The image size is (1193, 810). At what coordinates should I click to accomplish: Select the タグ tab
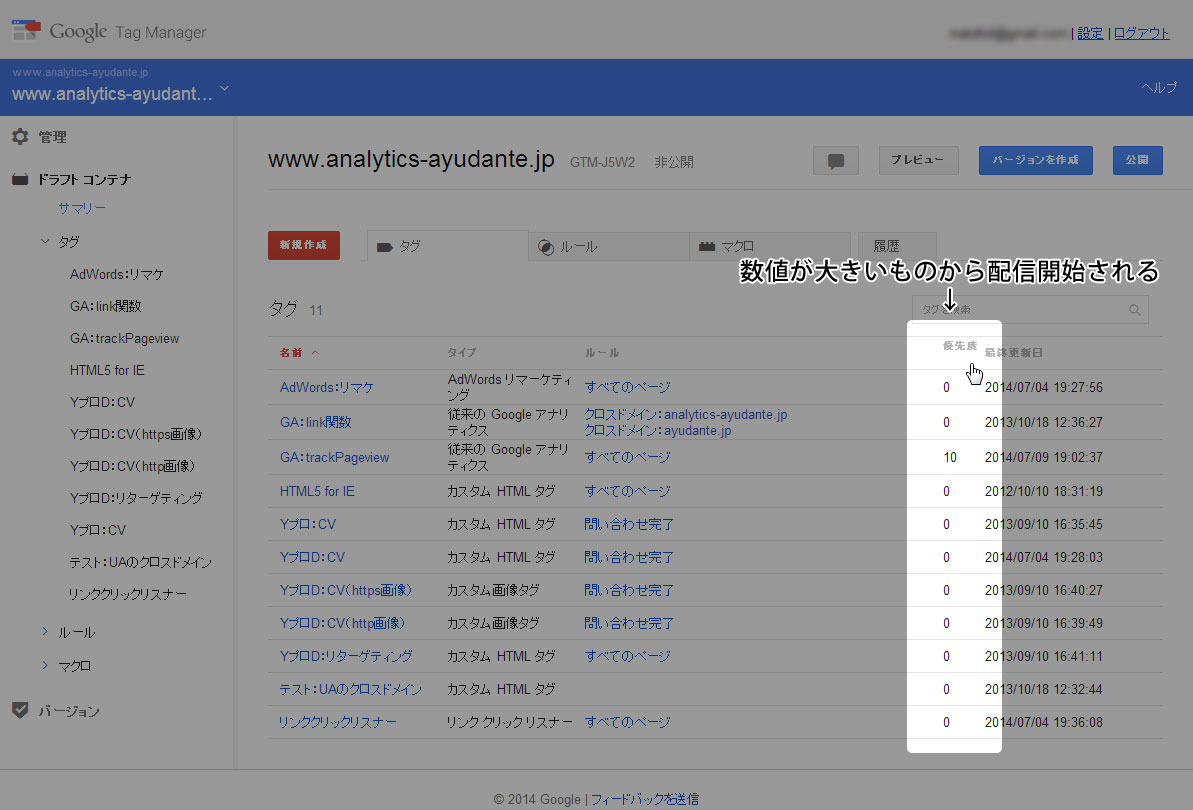tap(447, 246)
